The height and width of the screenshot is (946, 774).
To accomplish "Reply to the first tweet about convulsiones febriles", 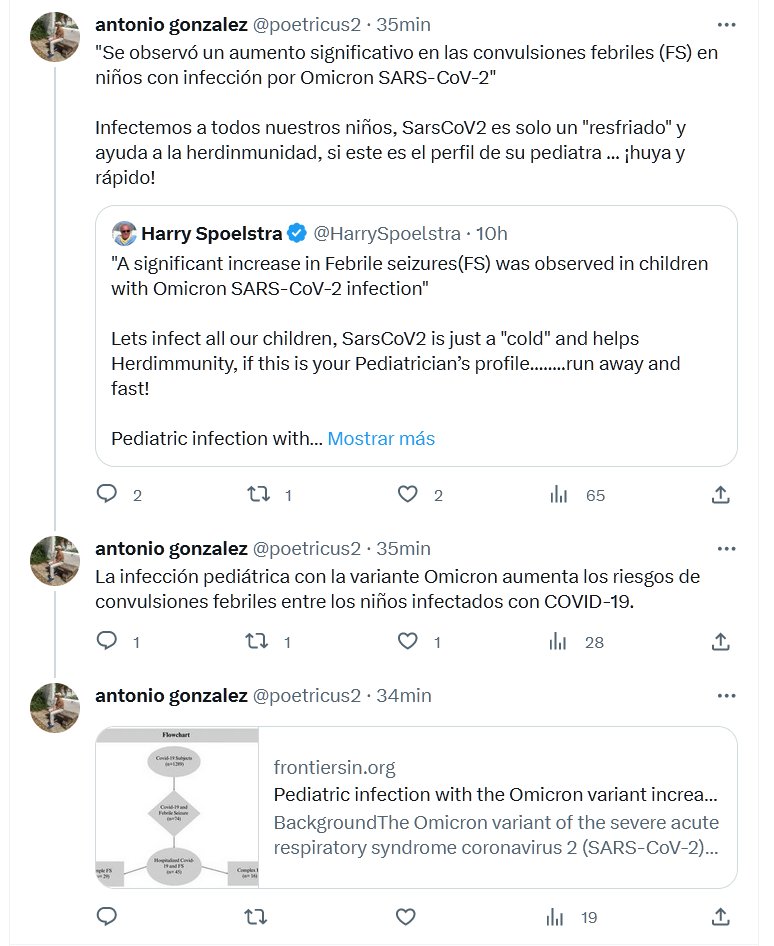I will [x=107, y=494].
